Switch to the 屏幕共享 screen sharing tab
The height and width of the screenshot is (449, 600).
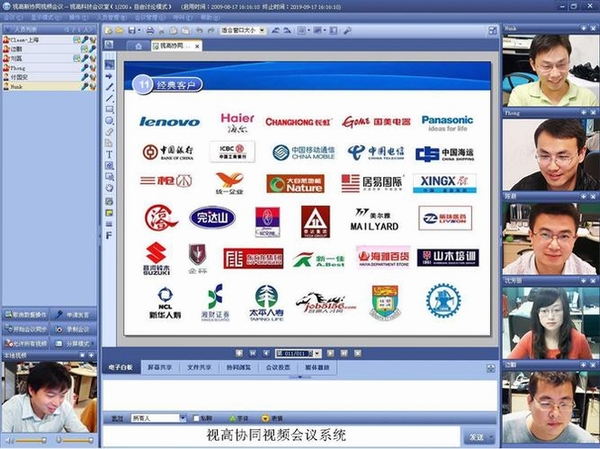pyautogui.click(x=160, y=367)
